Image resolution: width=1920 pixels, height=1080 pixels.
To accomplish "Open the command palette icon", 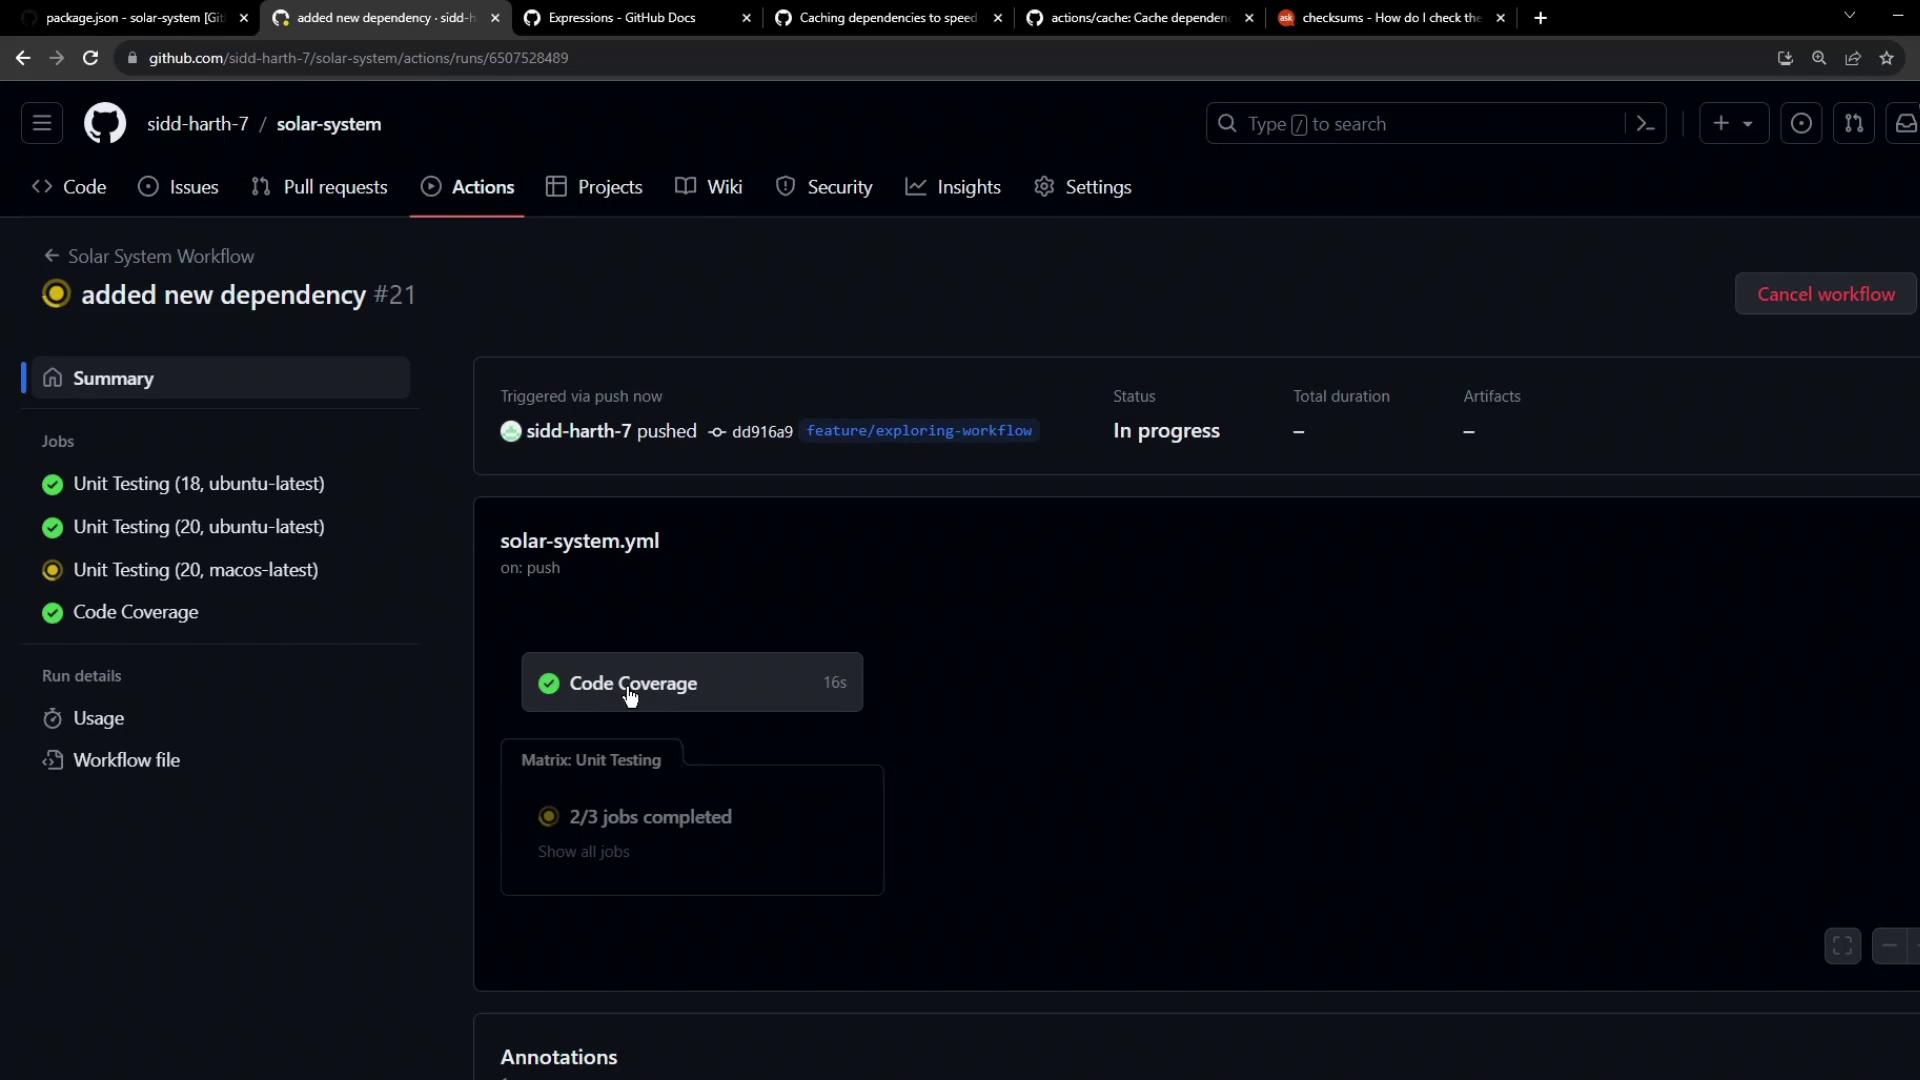I will point(1645,124).
